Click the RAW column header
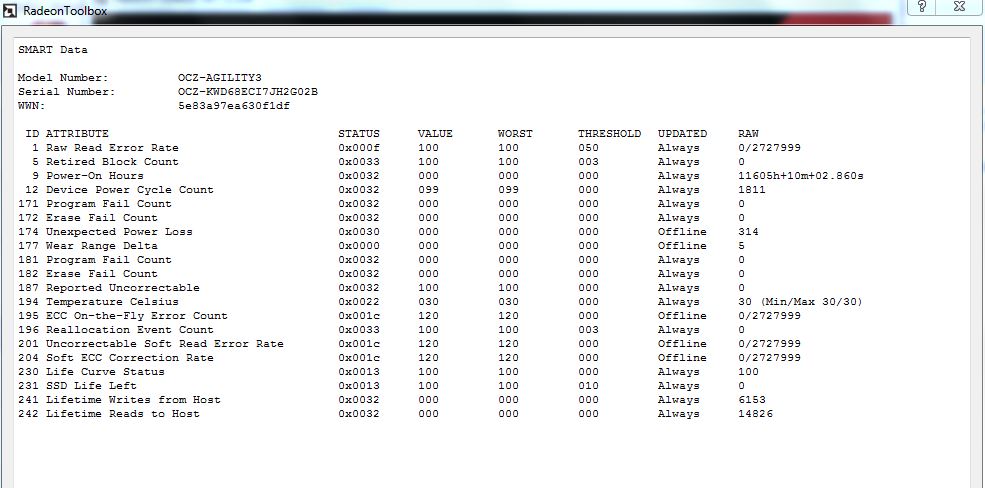Viewport: 985px width, 488px height. click(x=748, y=134)
